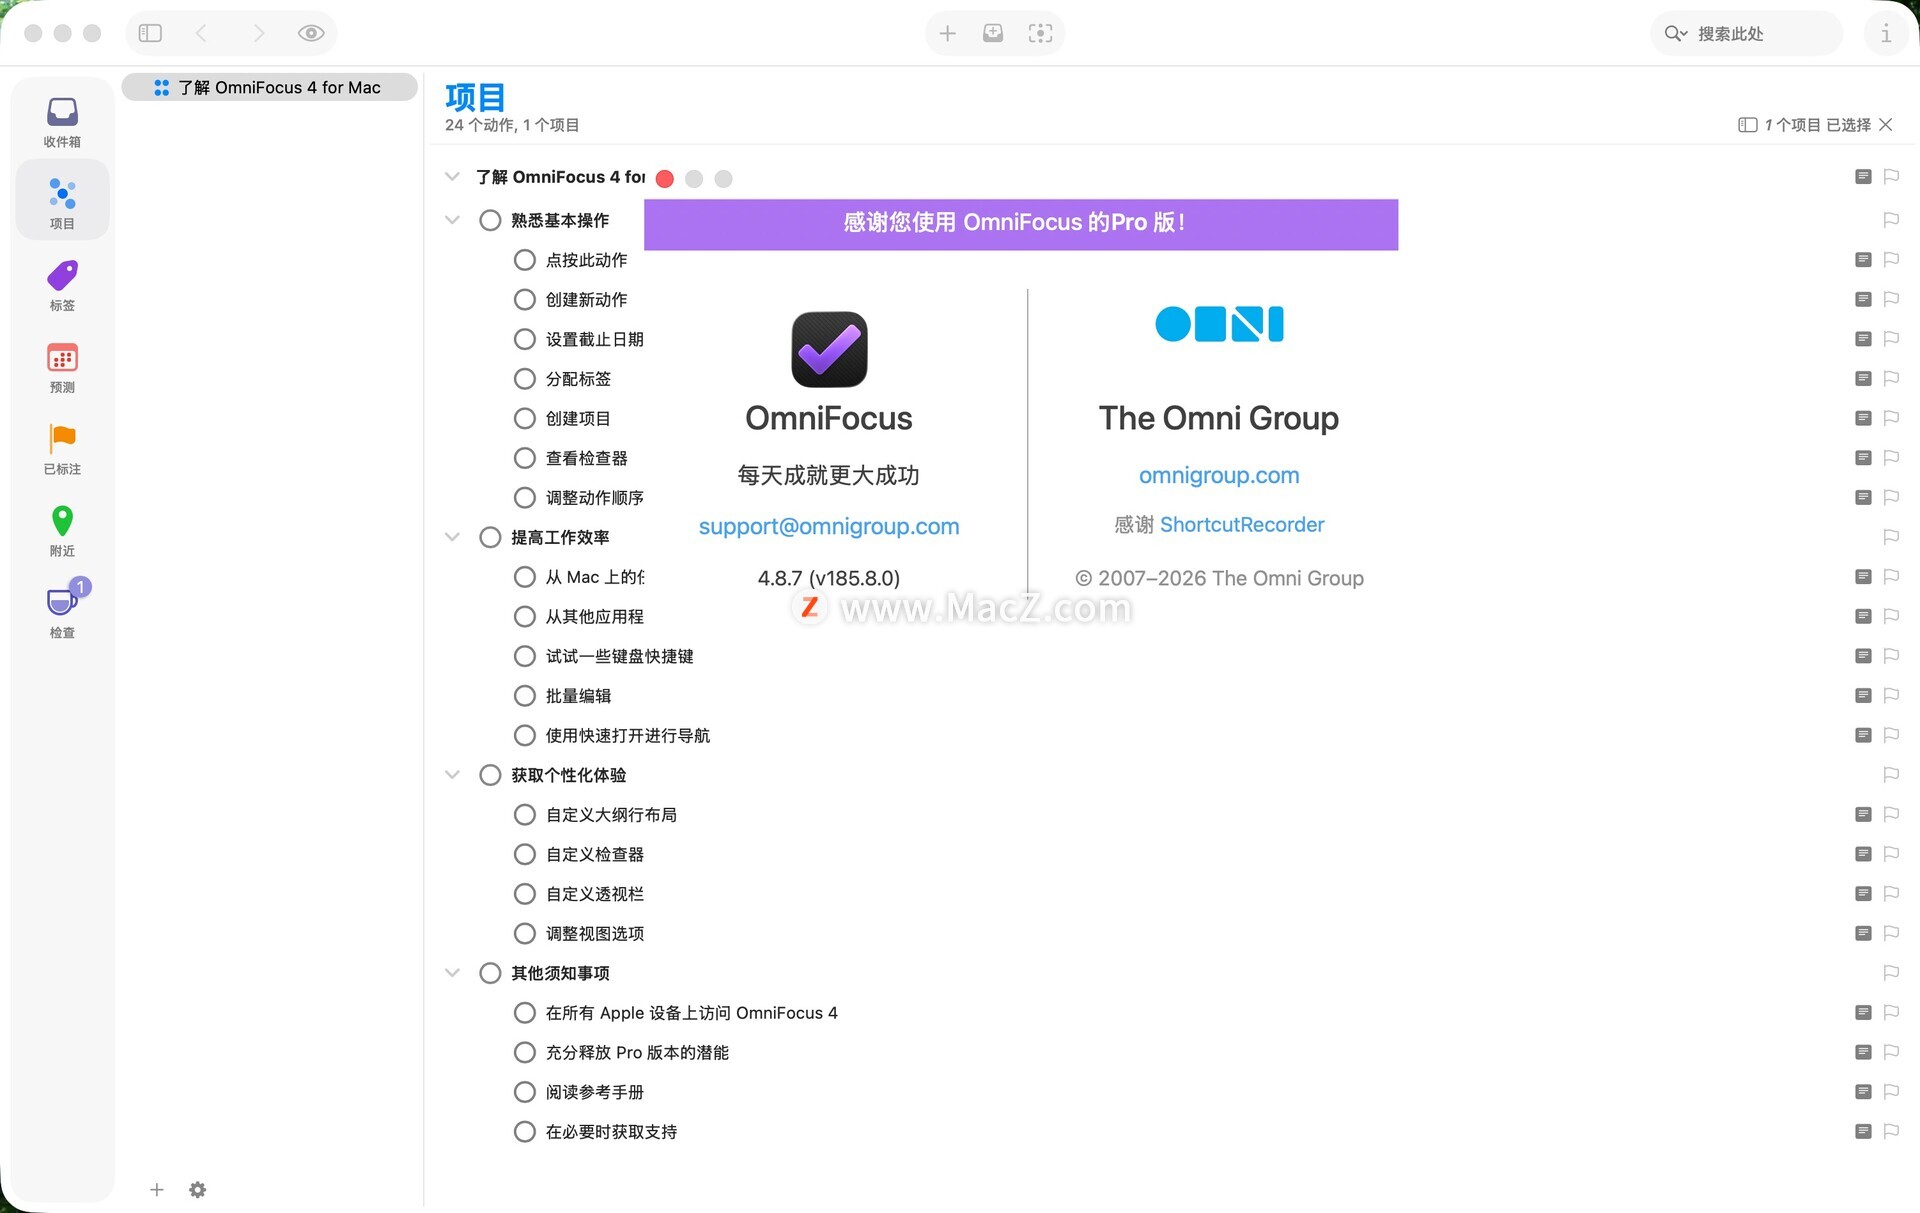Open the omnigroup.com link
The height and width of the screenshot is (1213, 1920).
(1218, 476)
